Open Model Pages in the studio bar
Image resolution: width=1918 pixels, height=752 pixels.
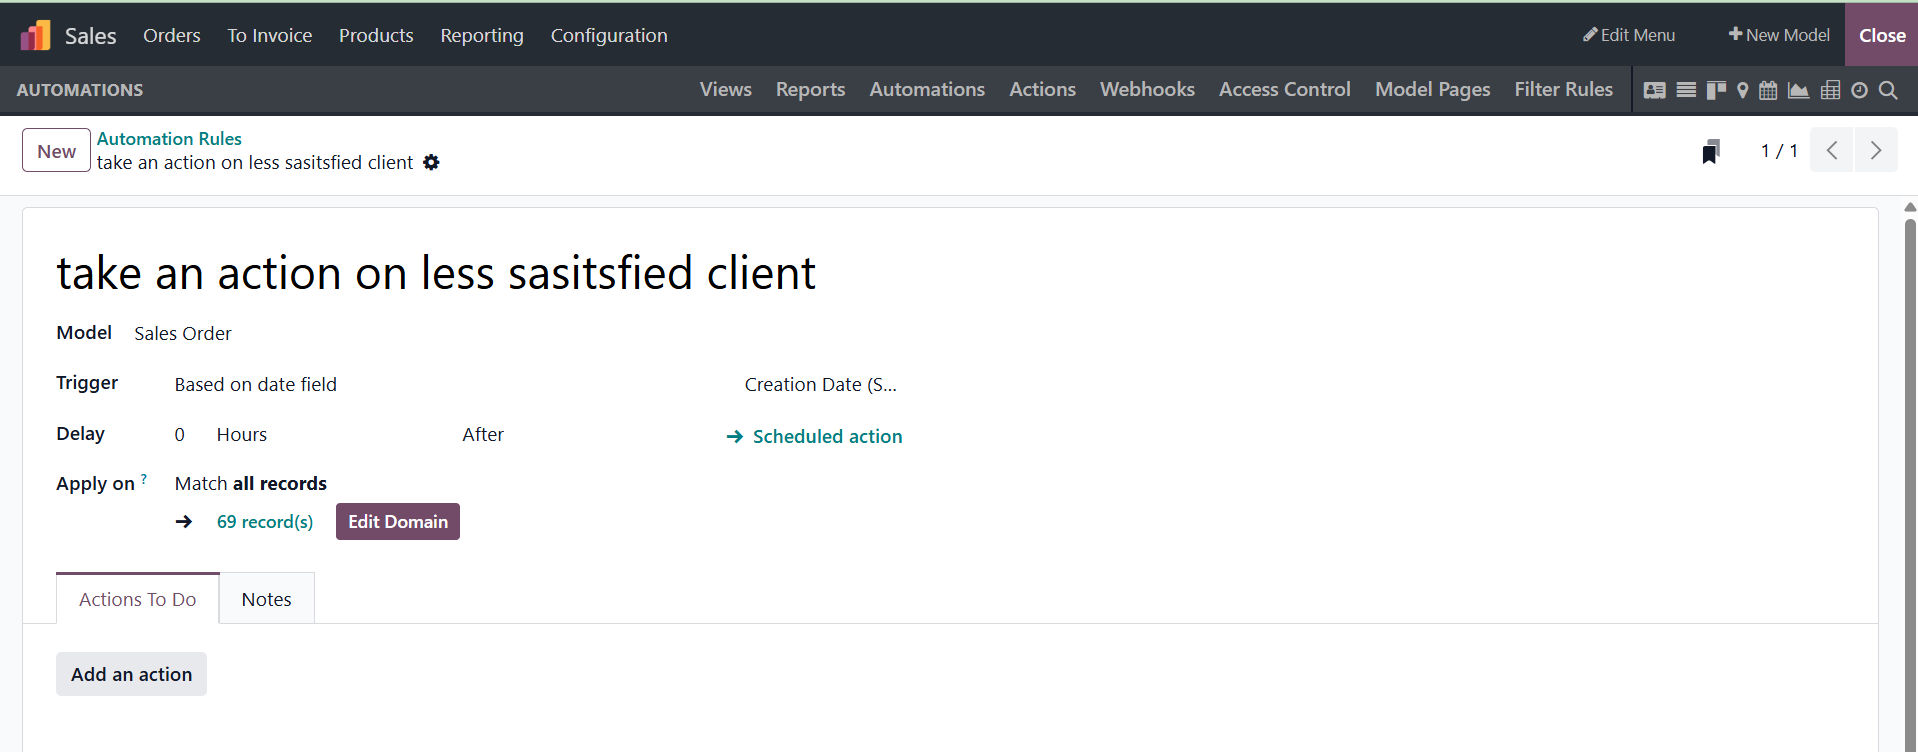(1433, 90)
